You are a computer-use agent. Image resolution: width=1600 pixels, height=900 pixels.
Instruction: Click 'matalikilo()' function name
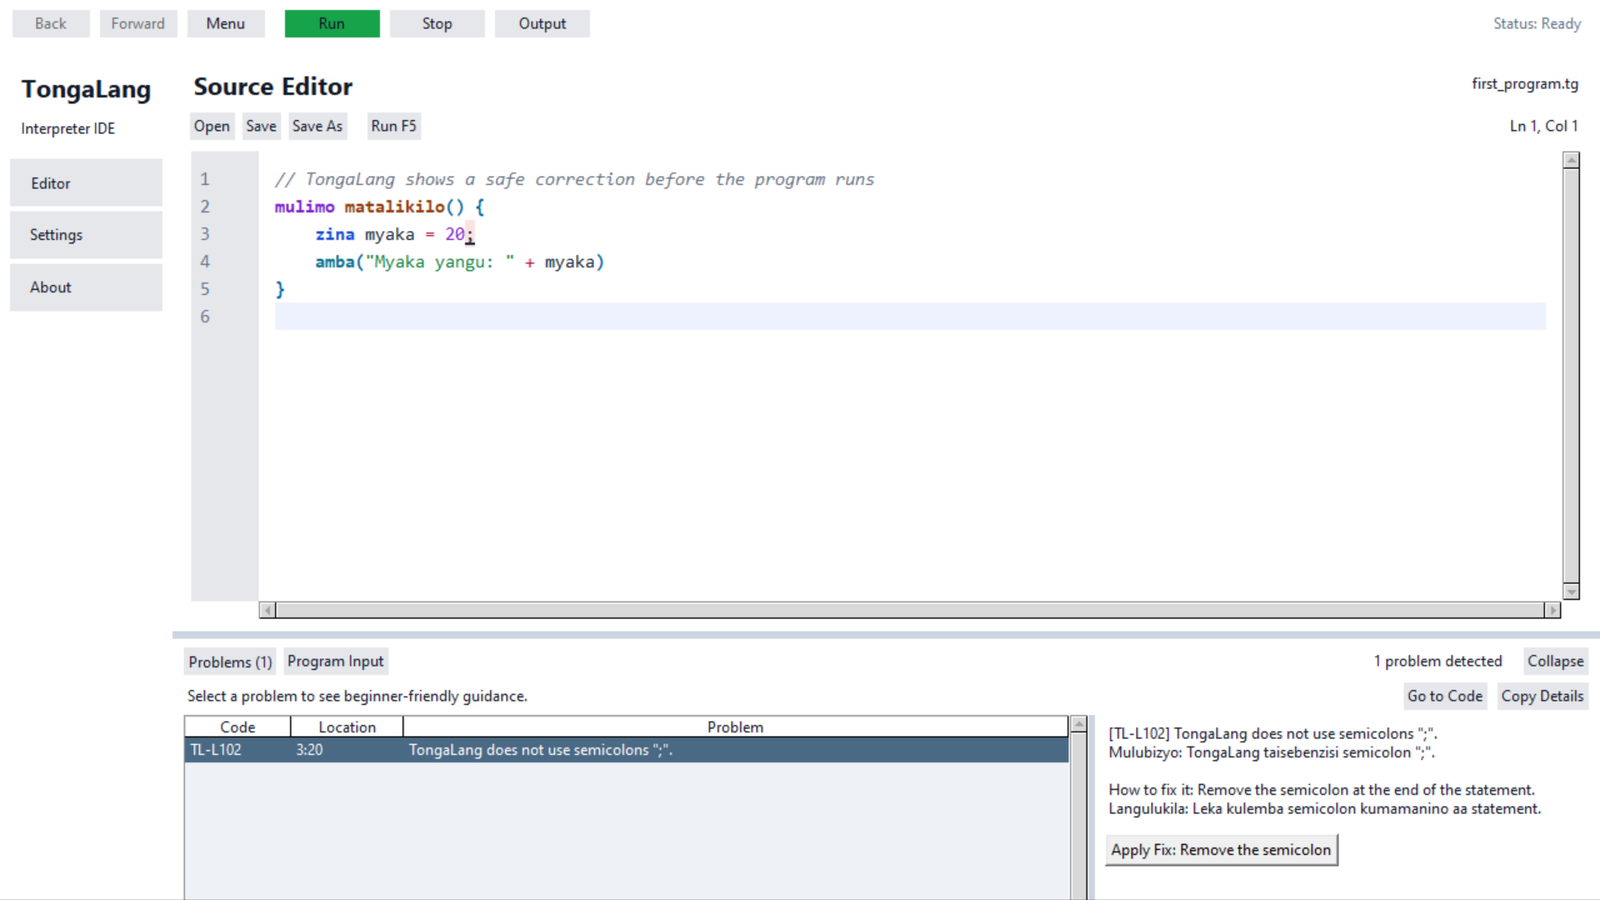pyautogui.click(x=404, y=207)
